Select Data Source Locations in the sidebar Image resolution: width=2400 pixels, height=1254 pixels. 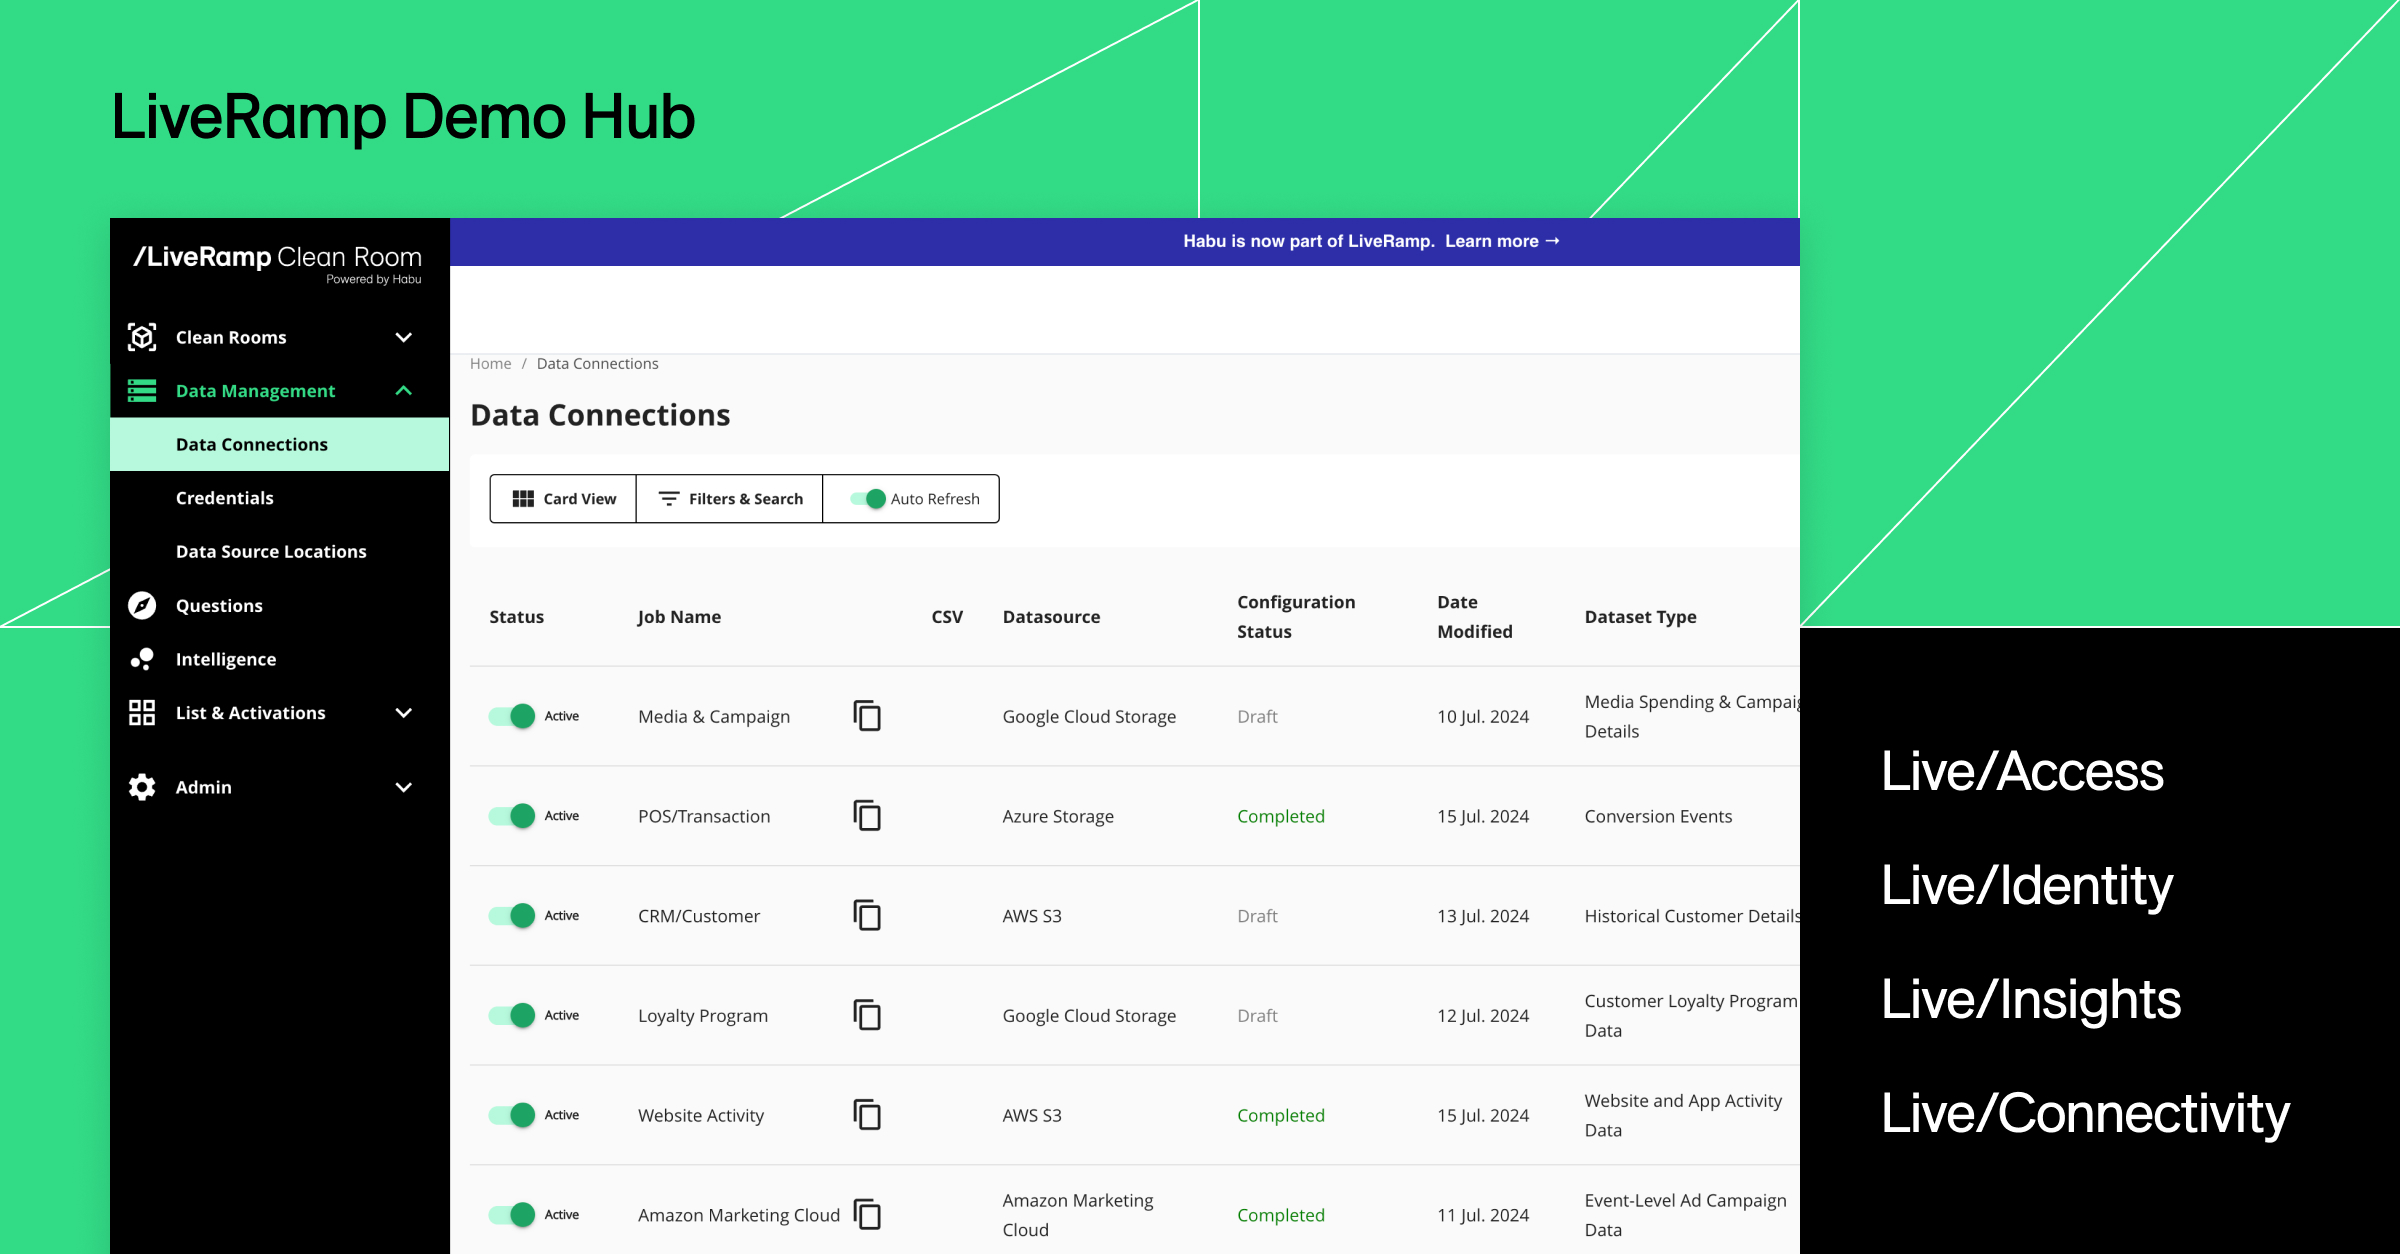271,551
